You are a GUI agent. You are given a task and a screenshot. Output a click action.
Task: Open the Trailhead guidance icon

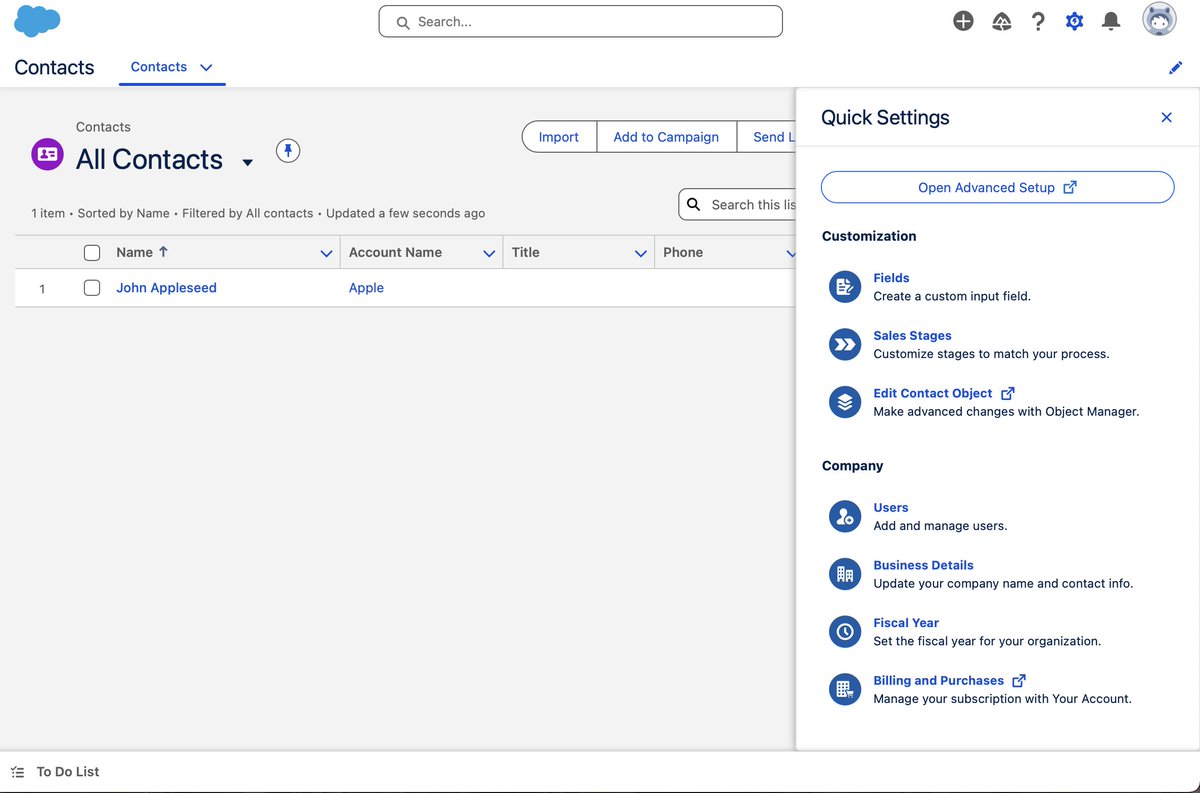tap(1001, 21)
